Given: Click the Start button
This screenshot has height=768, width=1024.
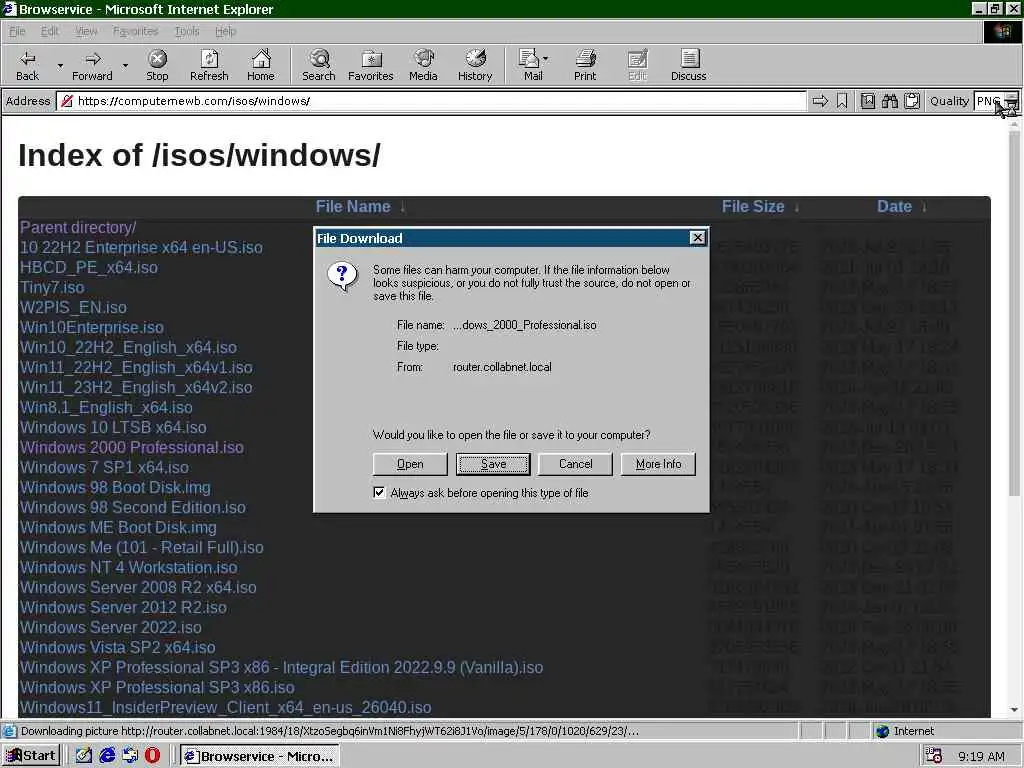Looking at the screenshot, I should click(31, 756).
